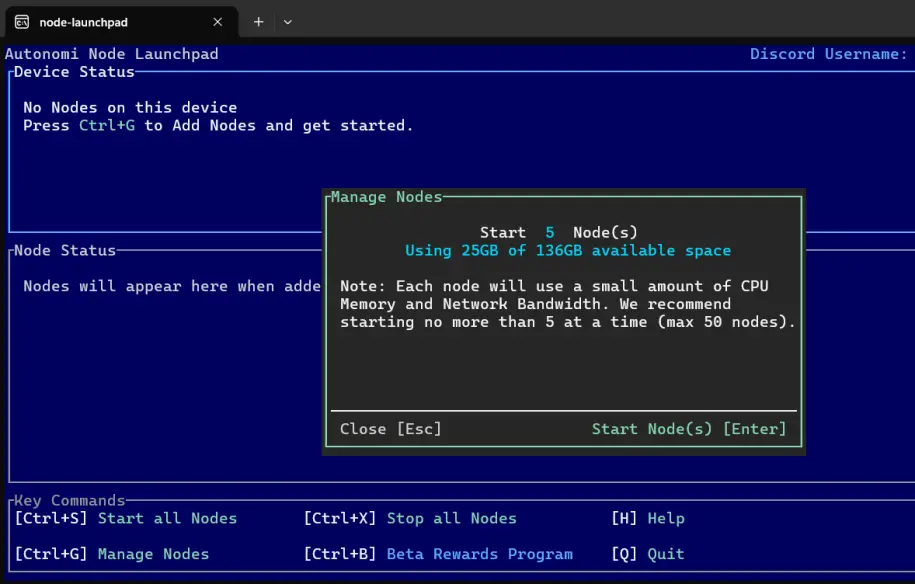The image size is (915, 584).
Task: Click "Using 25GB of 136GB available space"
Action: [568, 250]
